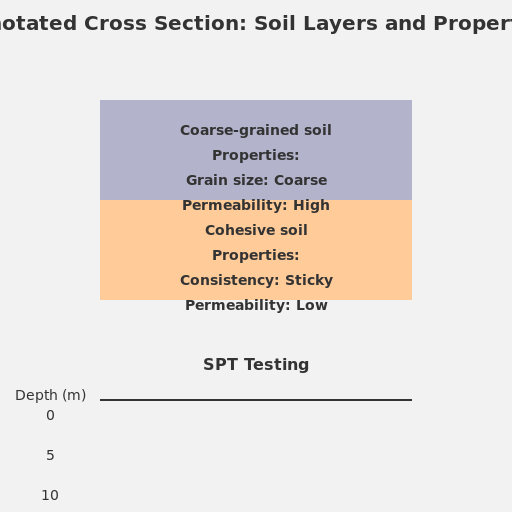This screenshot has height=512, width=512.
Task: Click the black horizontal SPT line
Action: 256,400
